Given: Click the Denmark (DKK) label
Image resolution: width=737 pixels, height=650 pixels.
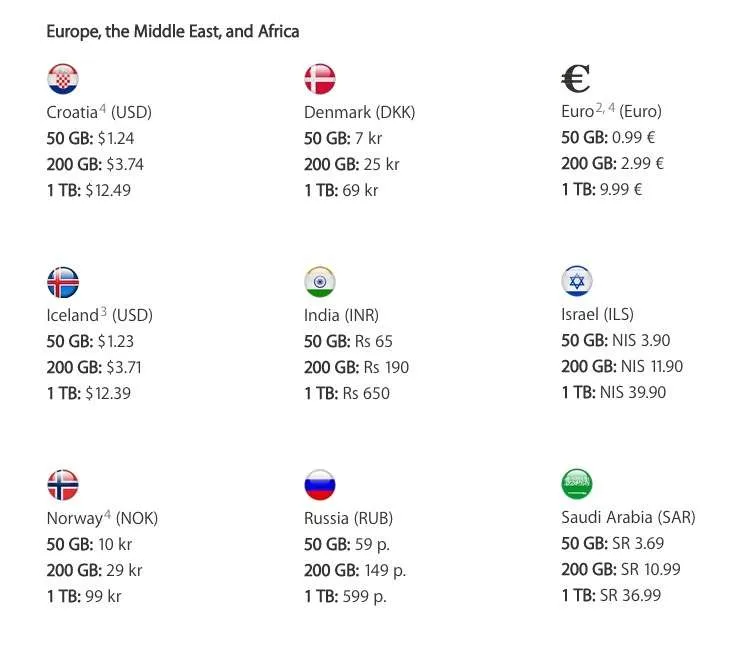Looking at the screenshot, I should tap(360, 112).
